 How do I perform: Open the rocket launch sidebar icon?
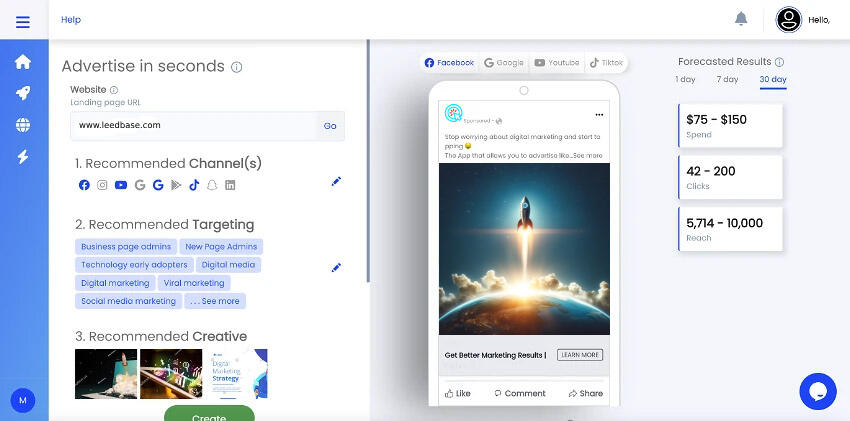coord(23,93)
